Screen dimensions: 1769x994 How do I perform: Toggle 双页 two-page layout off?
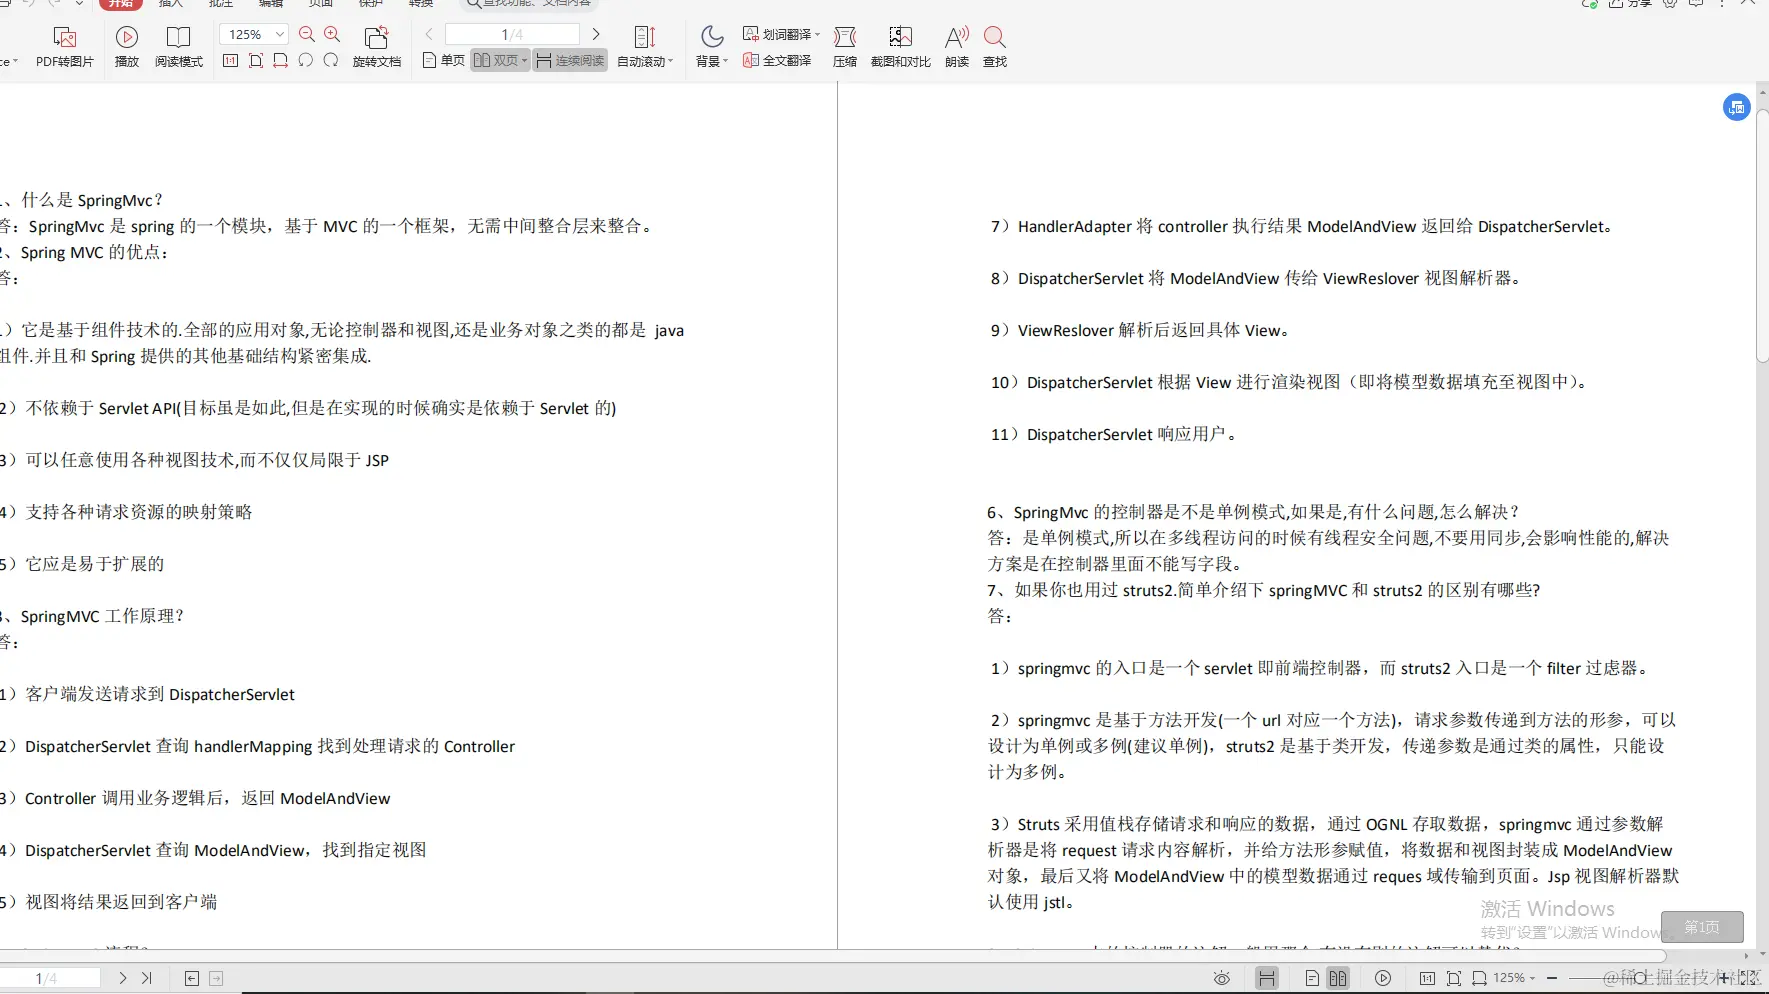point(497,60)
